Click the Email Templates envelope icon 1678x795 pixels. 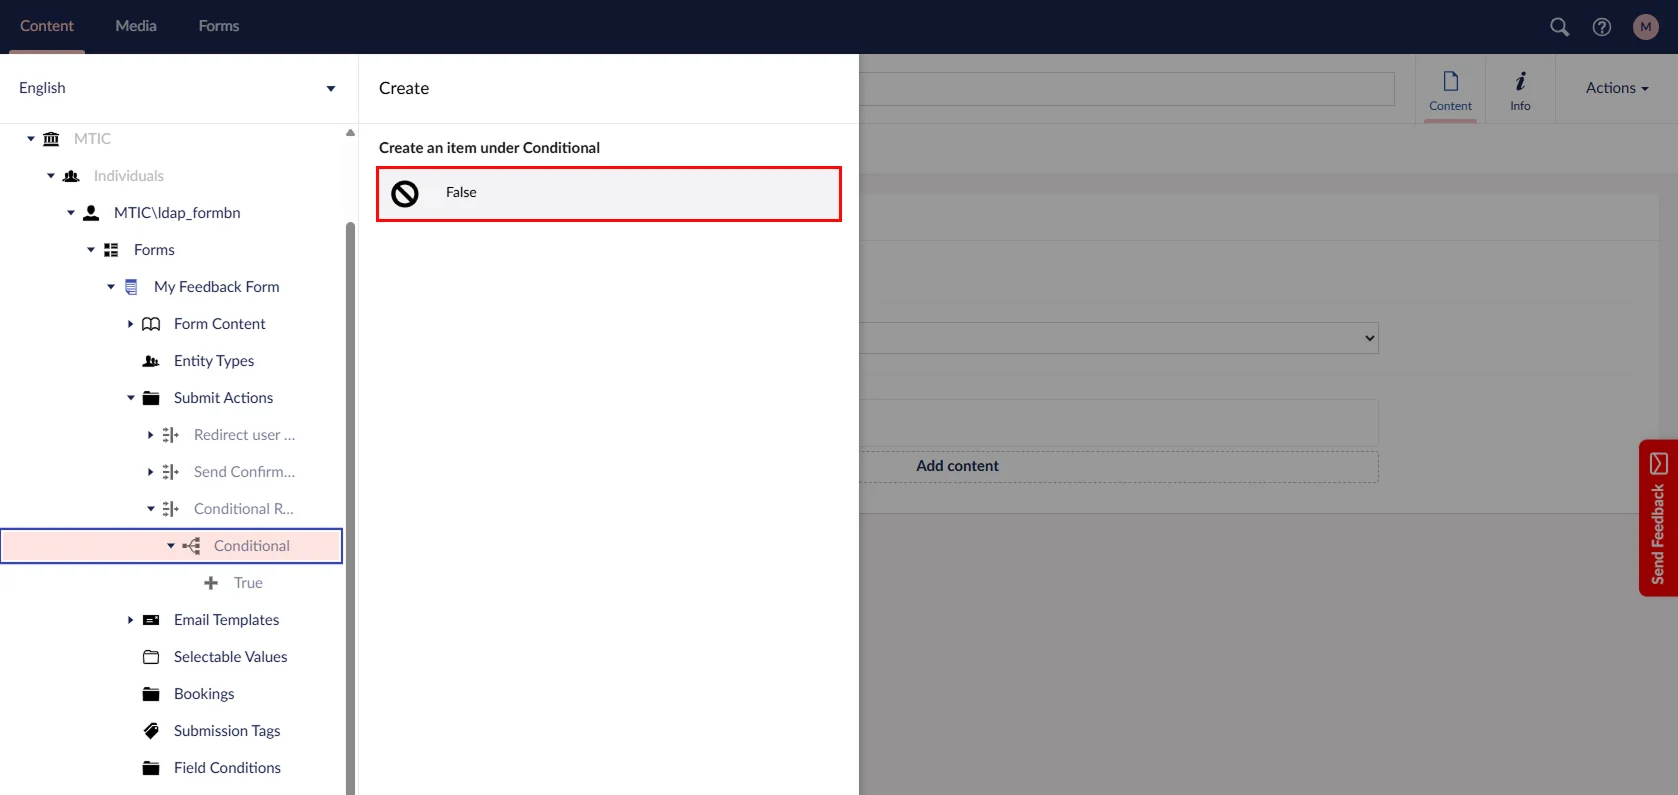click(x=151, y=620)
